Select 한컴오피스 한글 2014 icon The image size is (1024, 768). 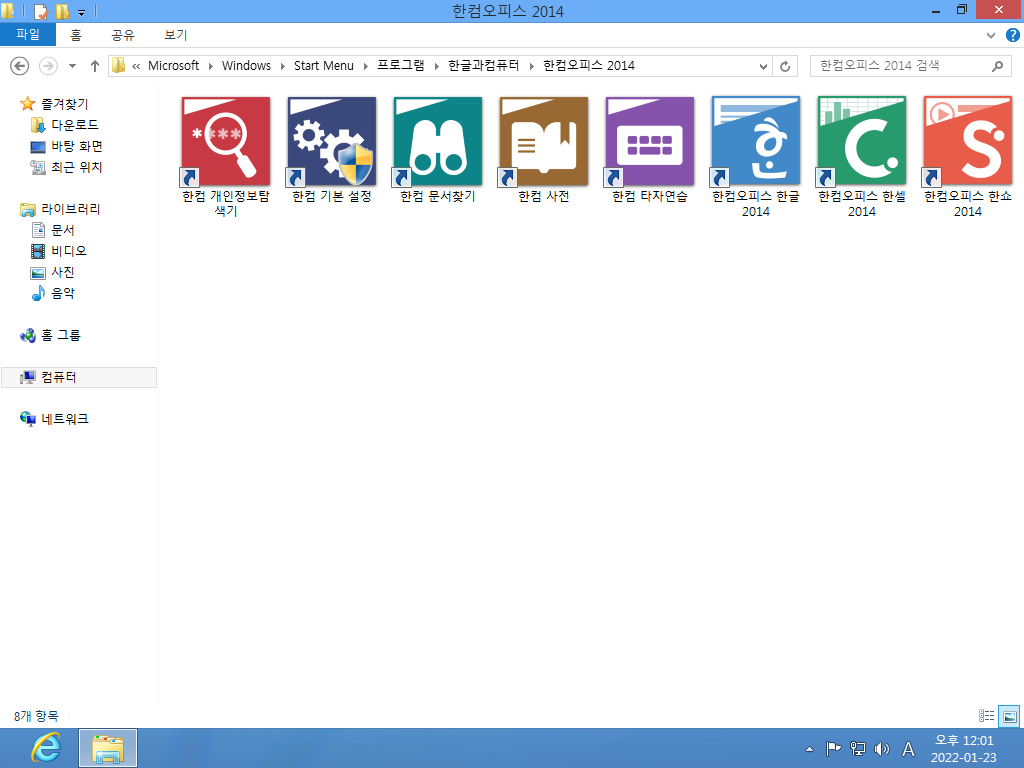[756, 141]
